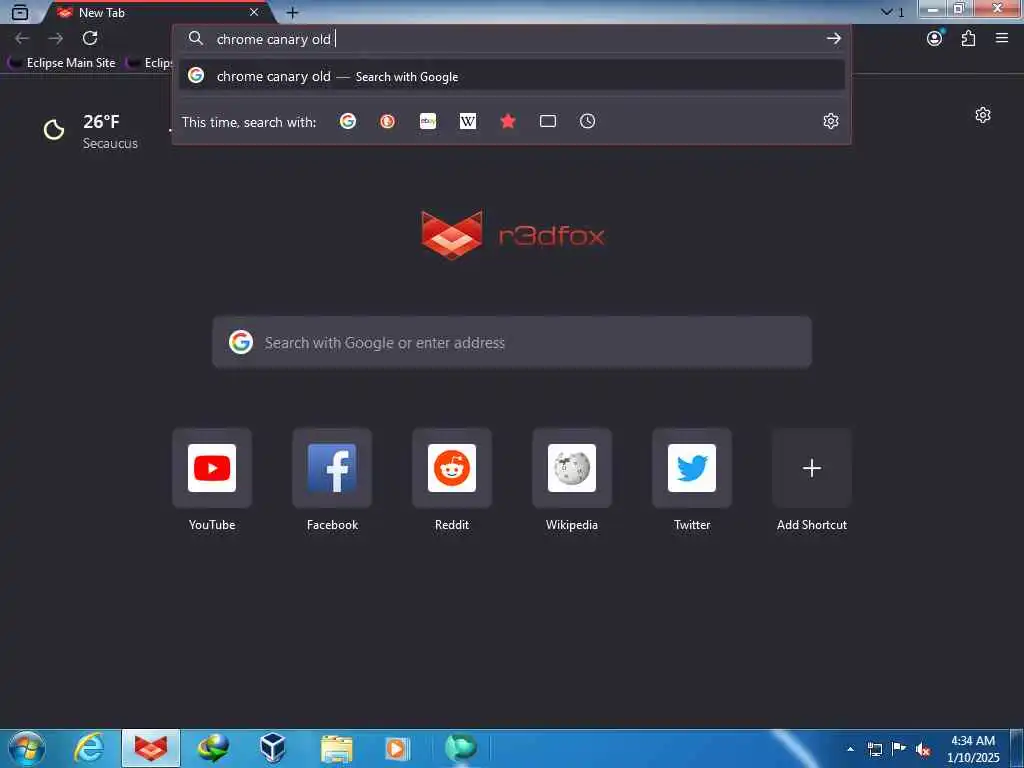The image size is (1024, 768).
Task: Open the extensions puzzle icon
Action: pos(968,39)
